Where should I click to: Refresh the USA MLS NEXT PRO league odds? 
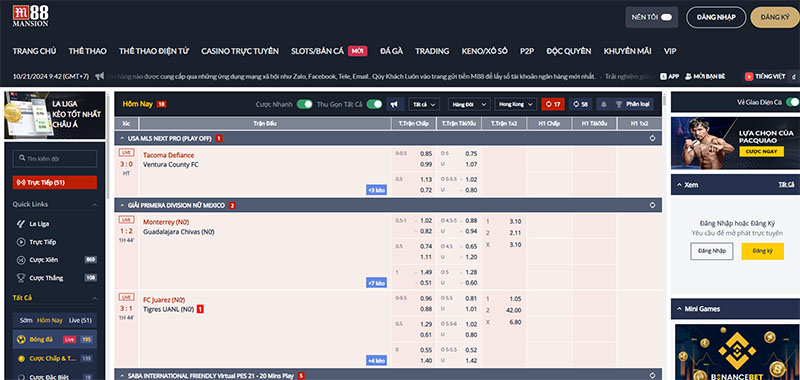(652, 138)
